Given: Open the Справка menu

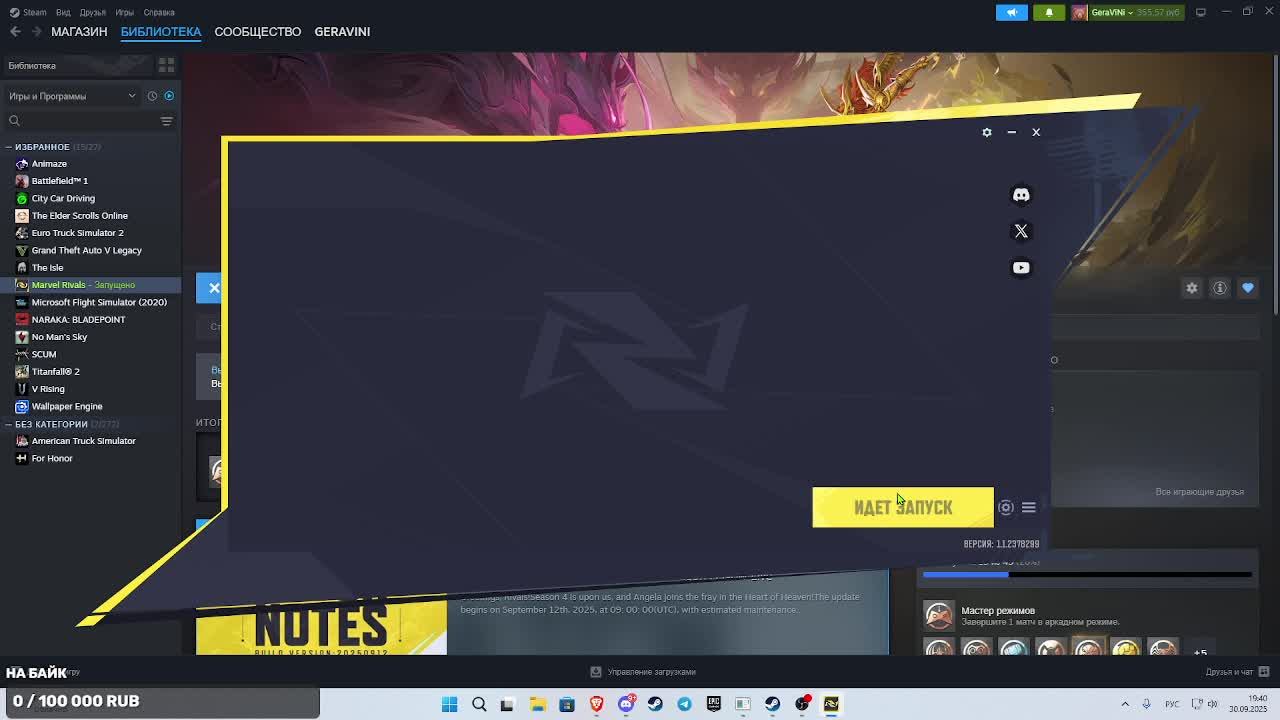Looking at the screenshot, I should point(159,12).
